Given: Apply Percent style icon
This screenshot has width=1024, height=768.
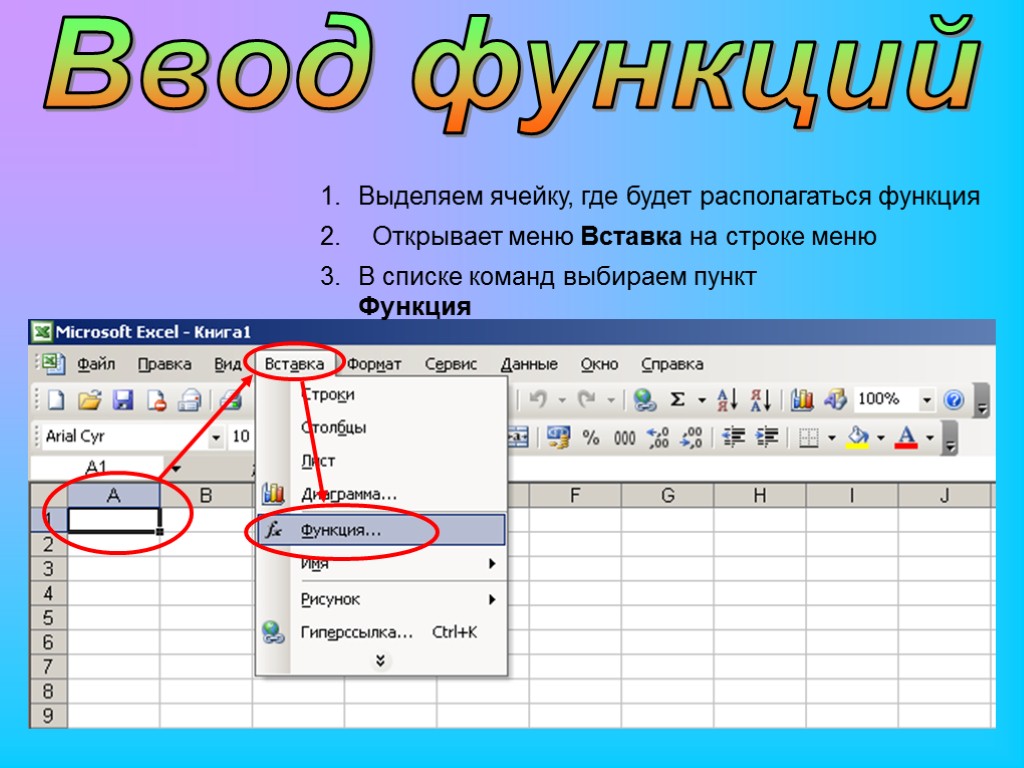Looking at the screenshot, I should (591, 437).
